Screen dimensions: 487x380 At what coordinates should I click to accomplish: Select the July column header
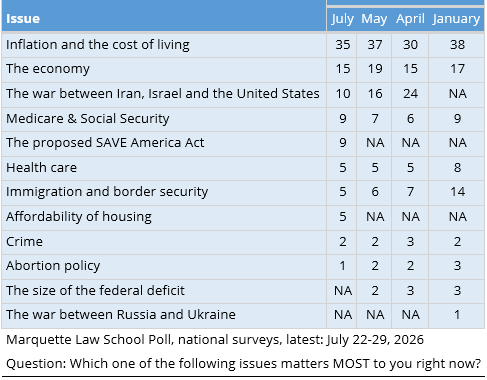342,19
